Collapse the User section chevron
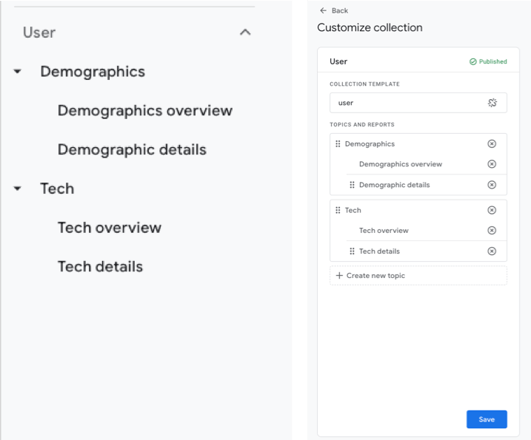Viewport: 531px width, 440px height. pos(245,32)
